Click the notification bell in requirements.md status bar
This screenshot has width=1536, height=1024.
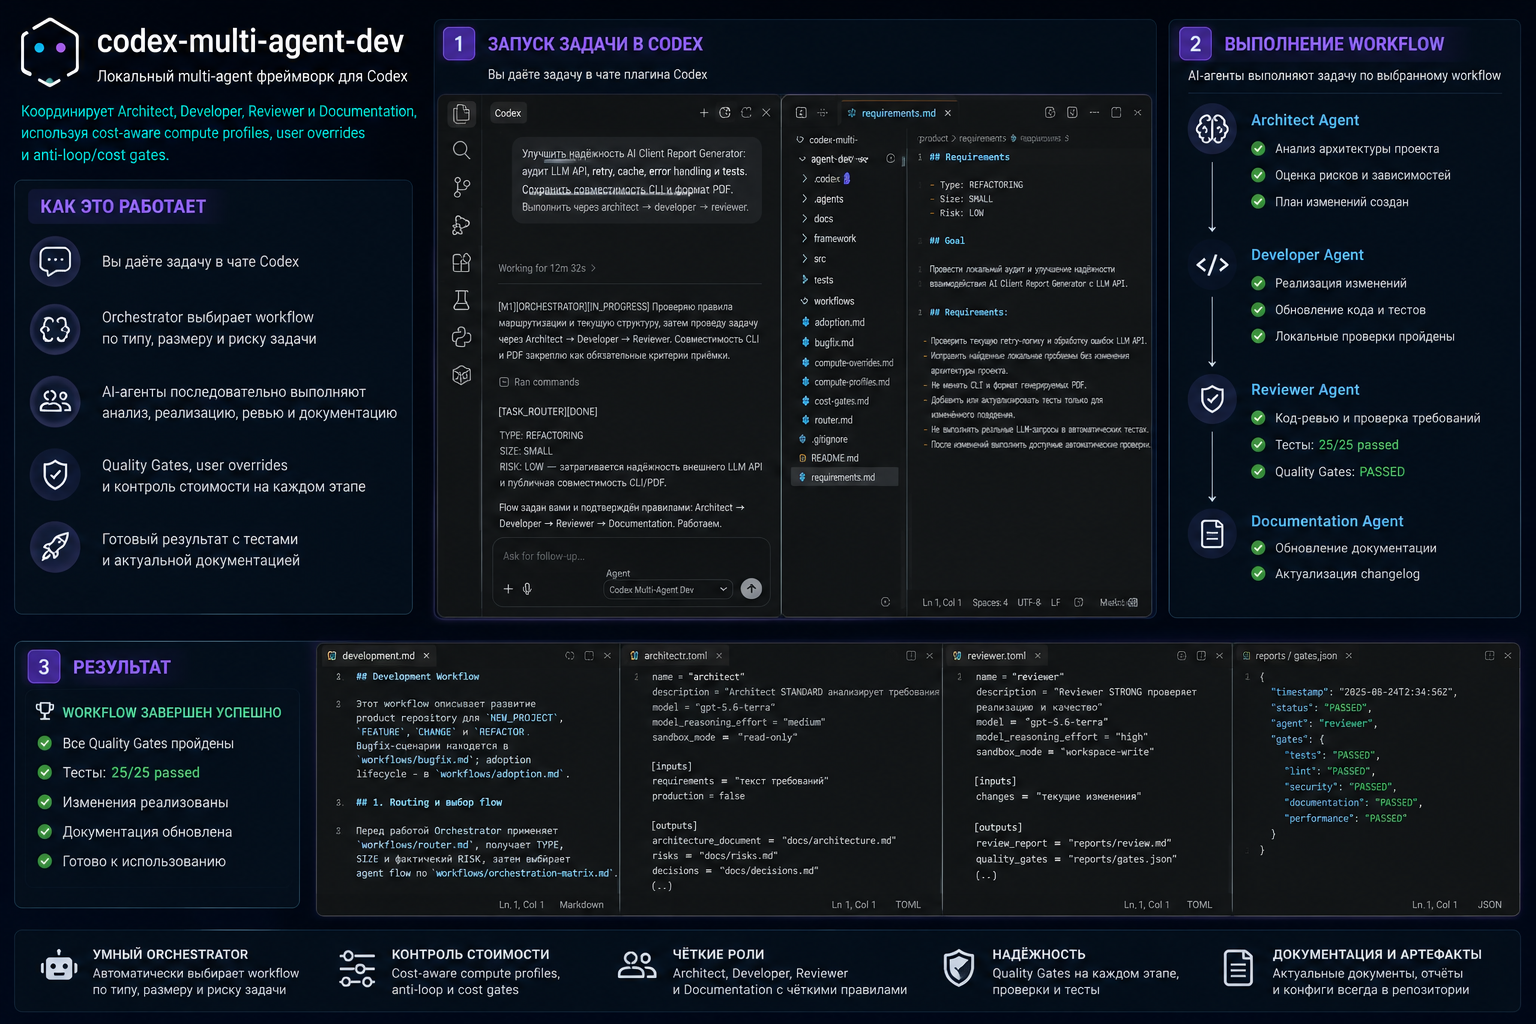[1078, 602]
